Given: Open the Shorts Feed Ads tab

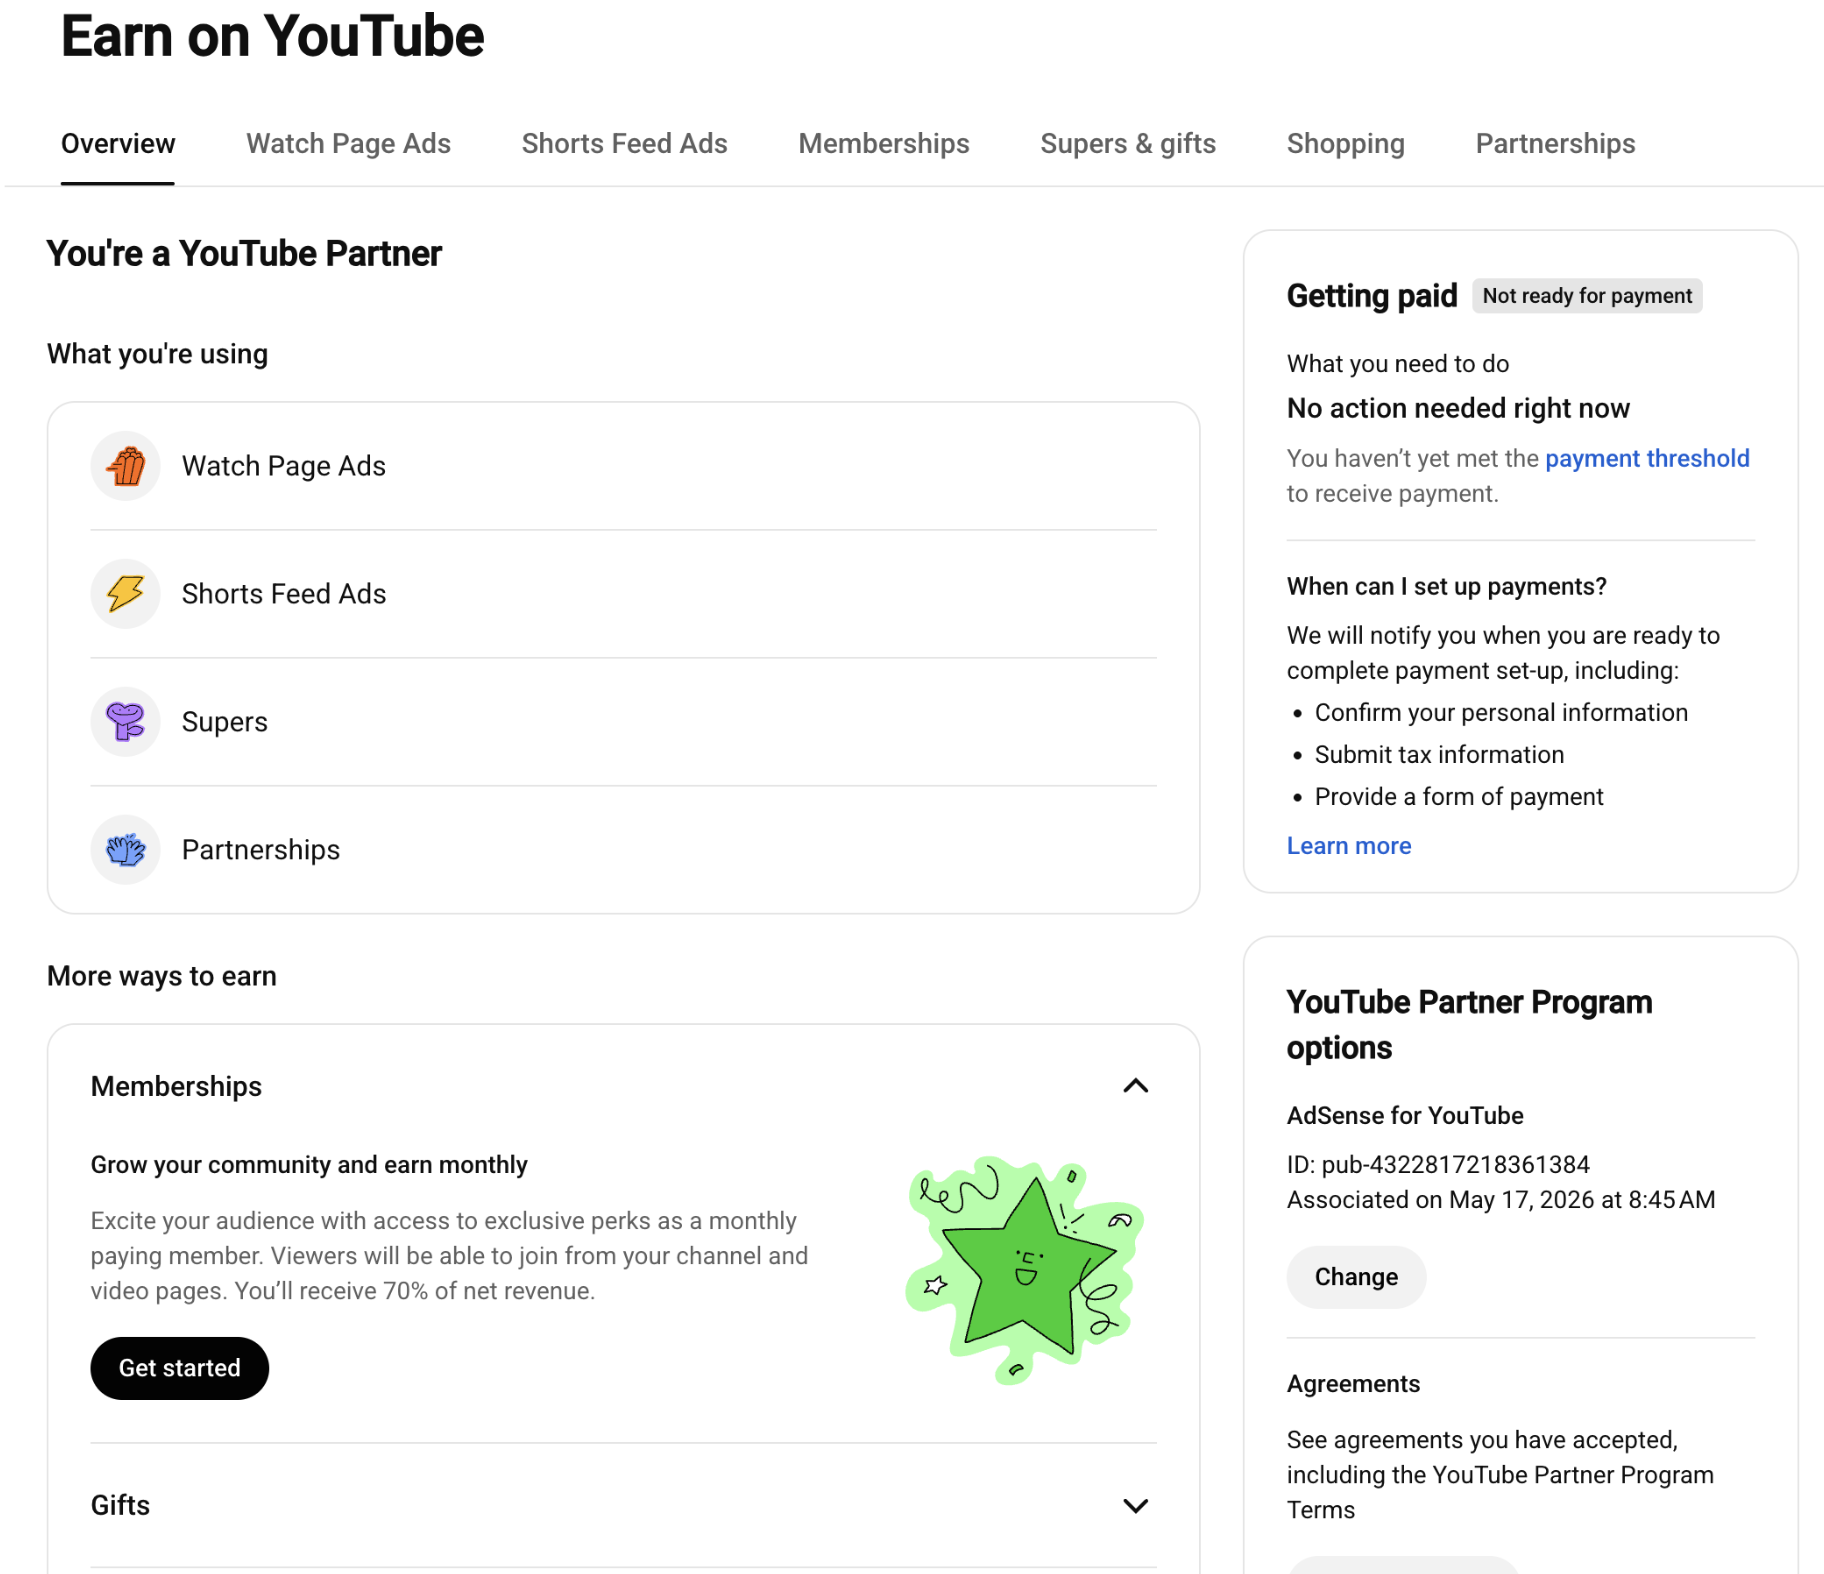Looking at the screenshot, I should [625, 144].
